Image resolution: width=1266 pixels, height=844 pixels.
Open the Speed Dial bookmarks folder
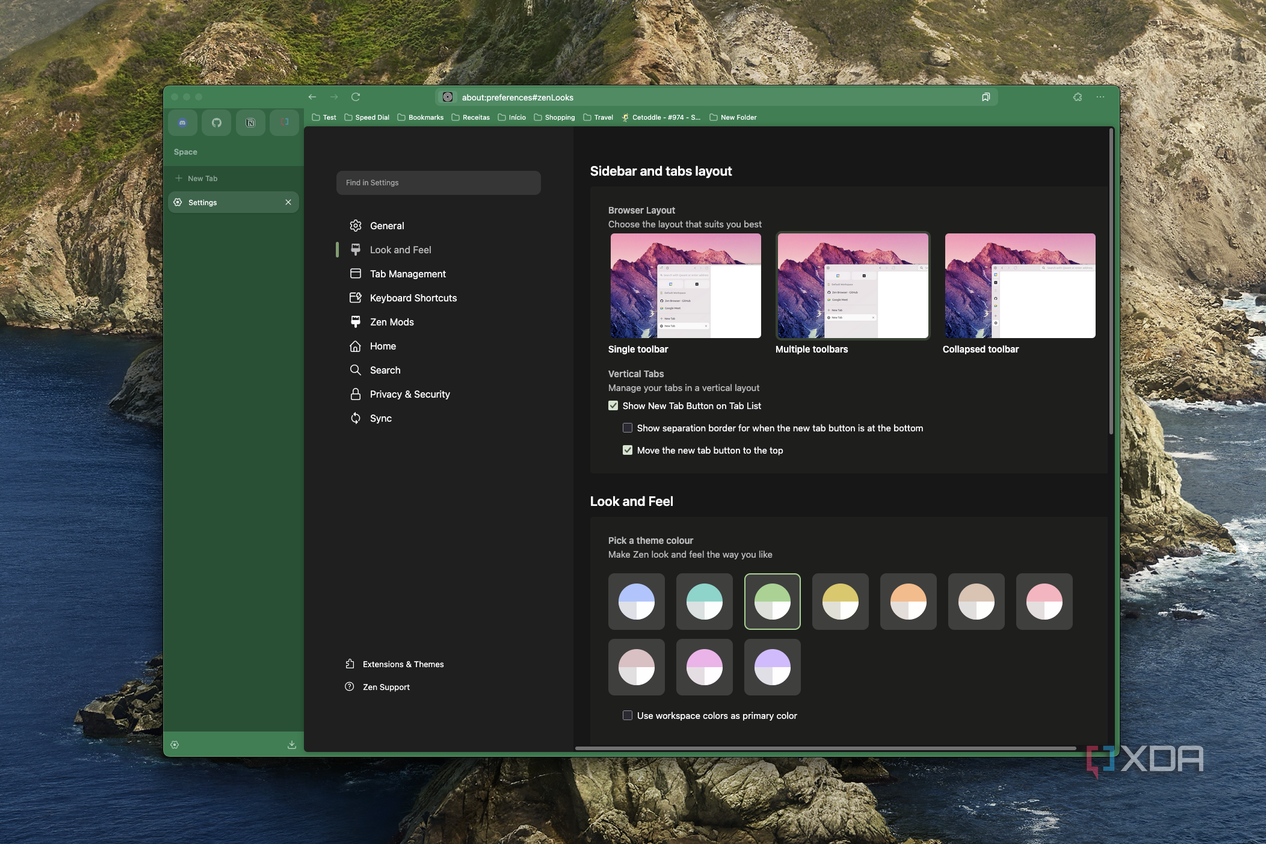367,117
